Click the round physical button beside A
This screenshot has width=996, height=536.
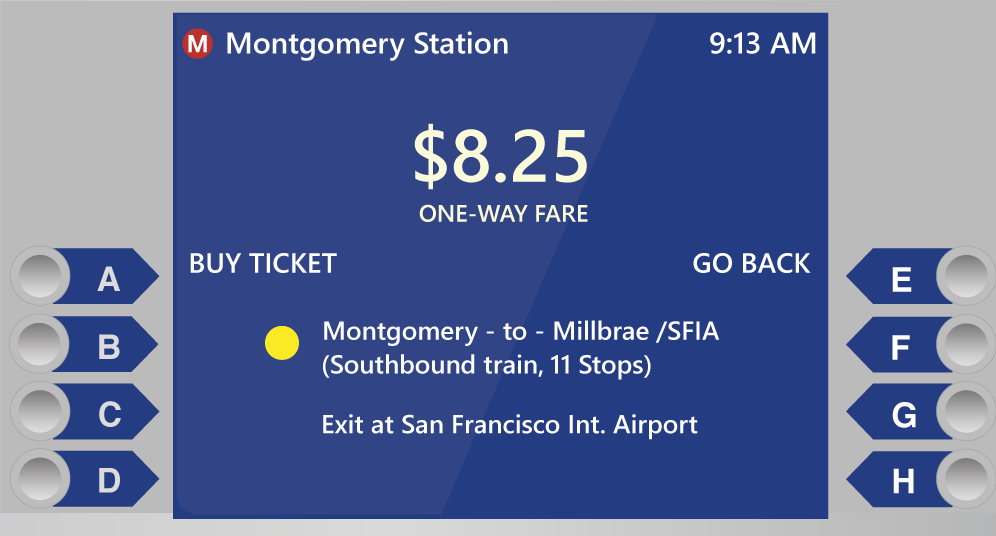(x=40, y=276)
